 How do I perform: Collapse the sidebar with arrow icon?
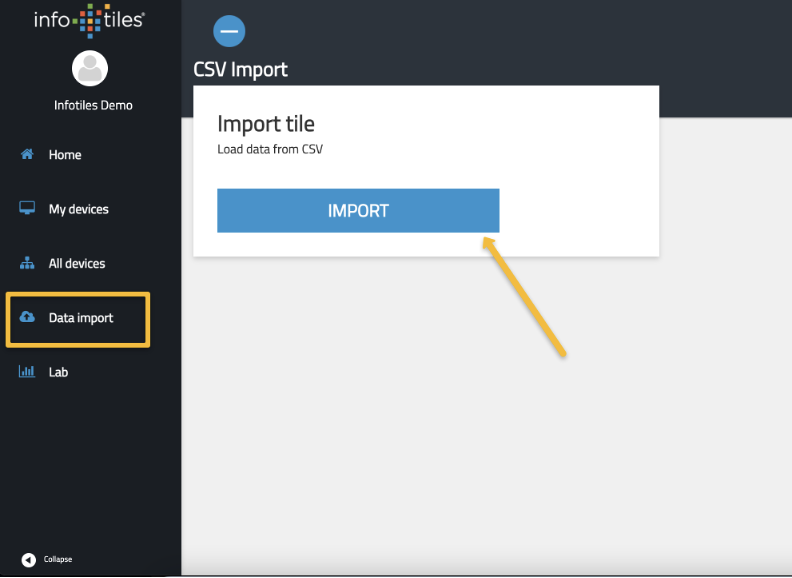pos(29,560)
